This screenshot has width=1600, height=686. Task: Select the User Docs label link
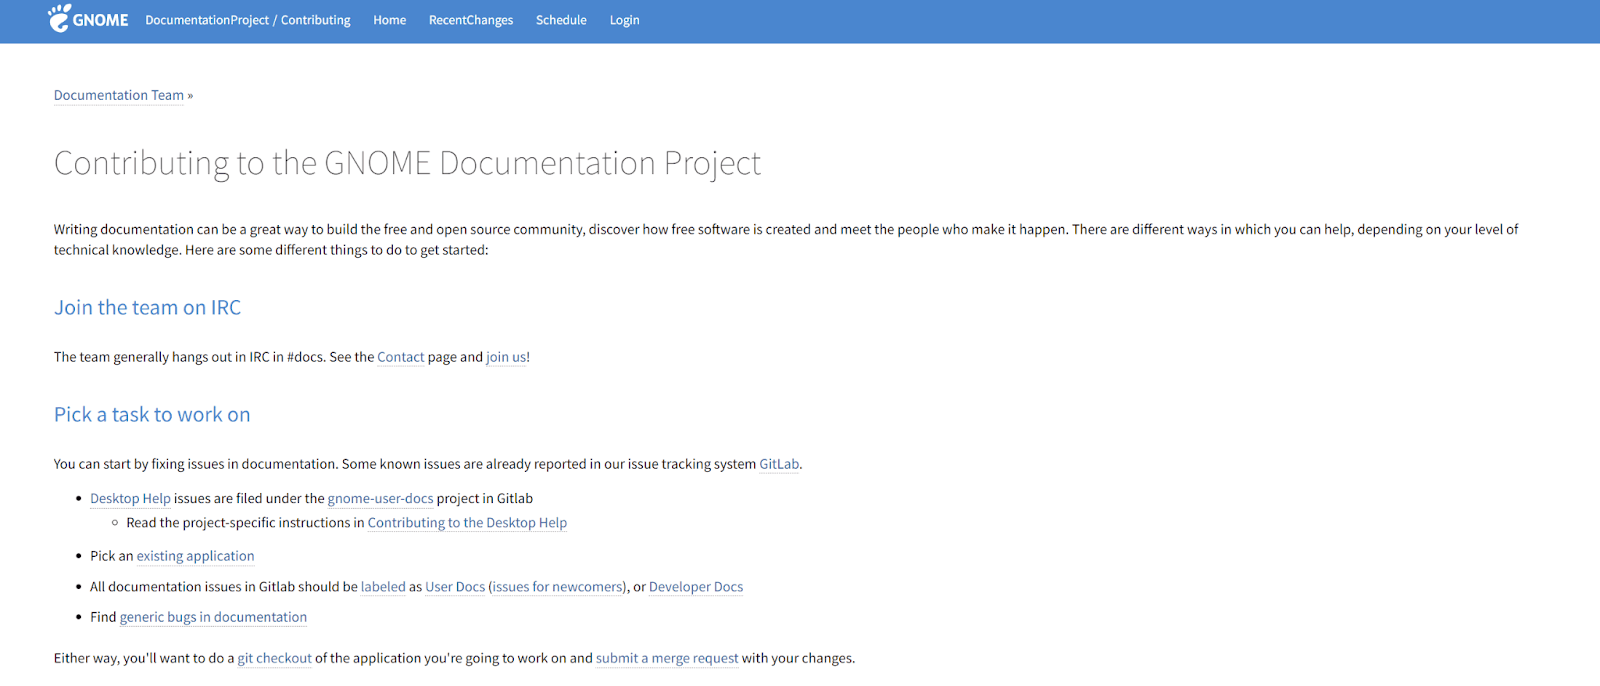tap(455, 587)
